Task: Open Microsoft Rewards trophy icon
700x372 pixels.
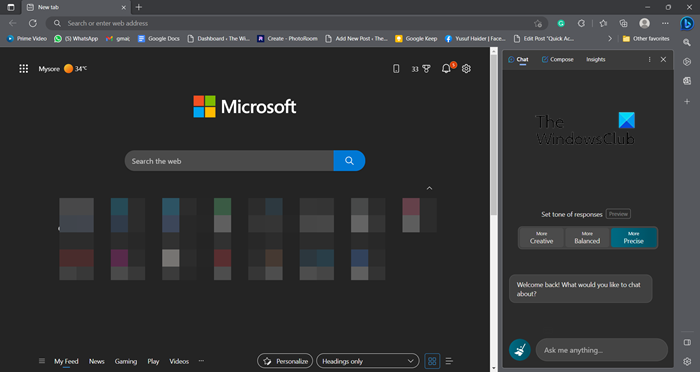Action: pos(421,69)
